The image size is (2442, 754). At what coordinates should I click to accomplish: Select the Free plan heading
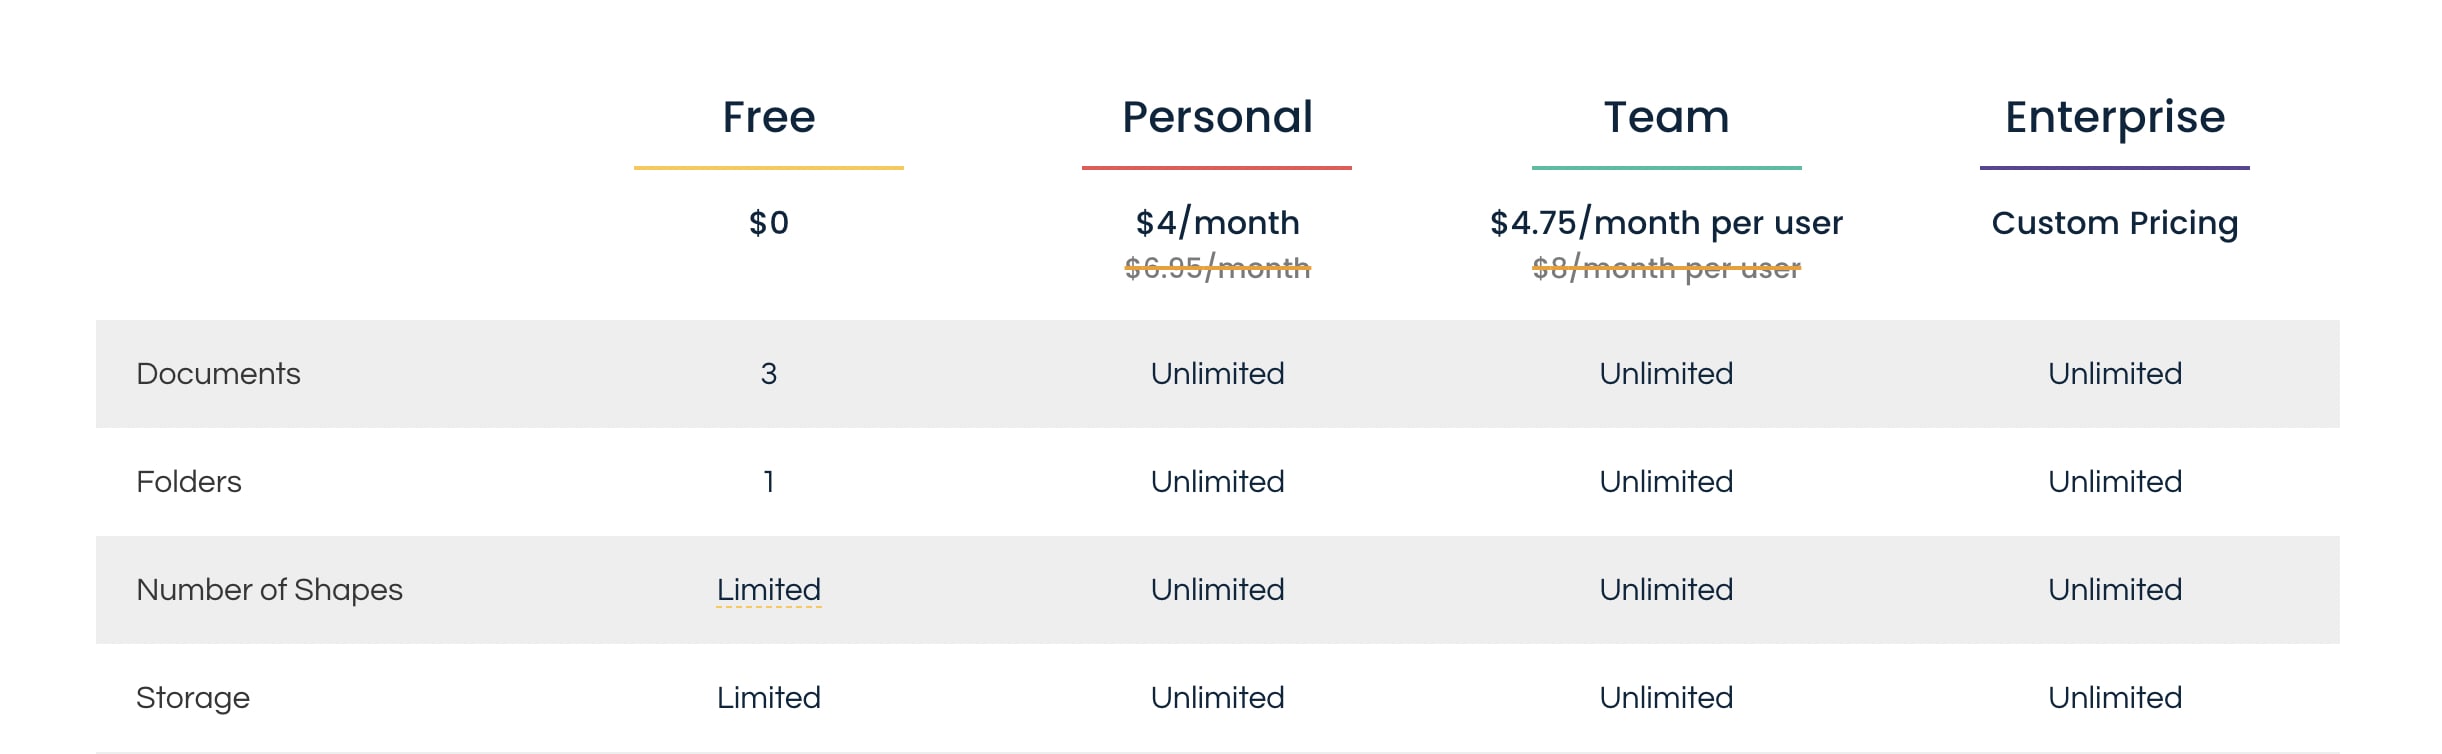768,117
